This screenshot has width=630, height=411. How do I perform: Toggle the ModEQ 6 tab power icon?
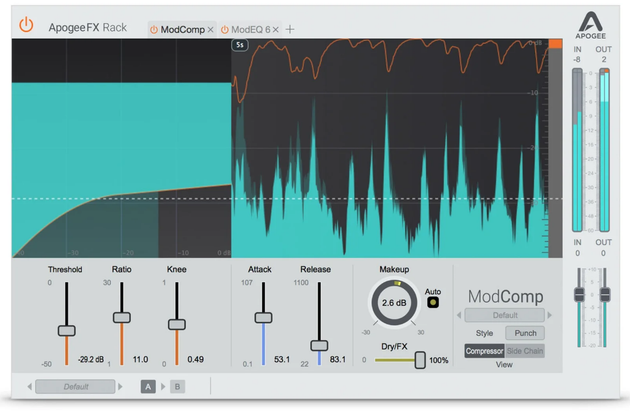pos(225,30)
